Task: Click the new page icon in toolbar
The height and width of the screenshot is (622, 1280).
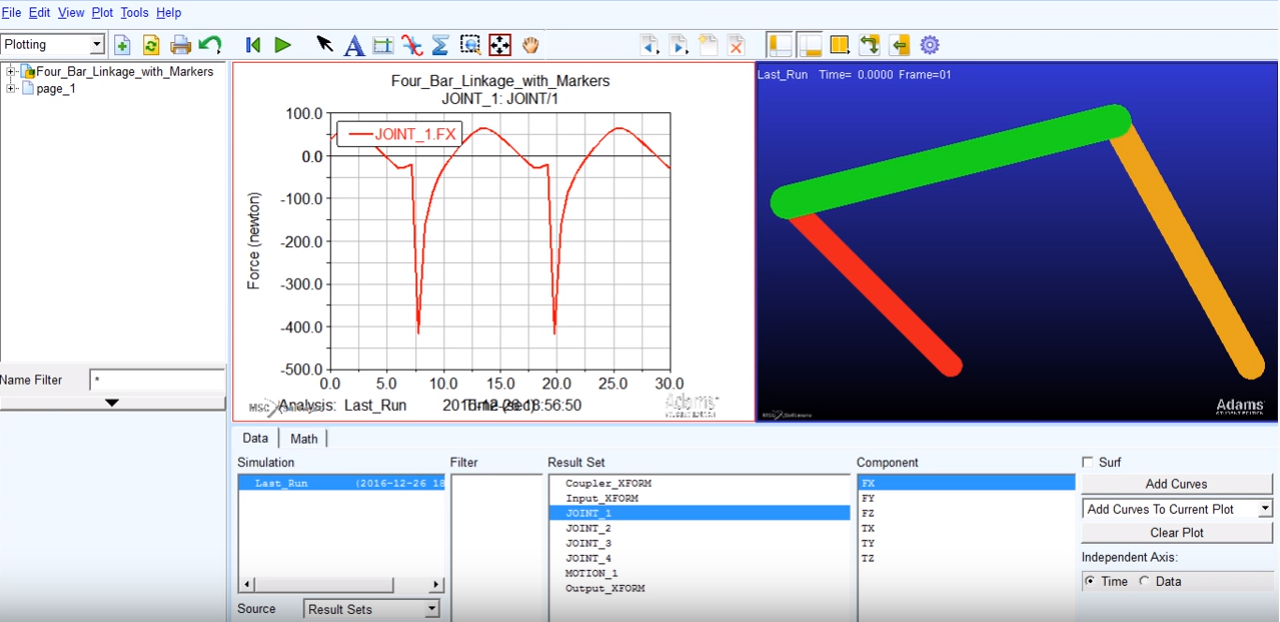Action: pos(122,45)
